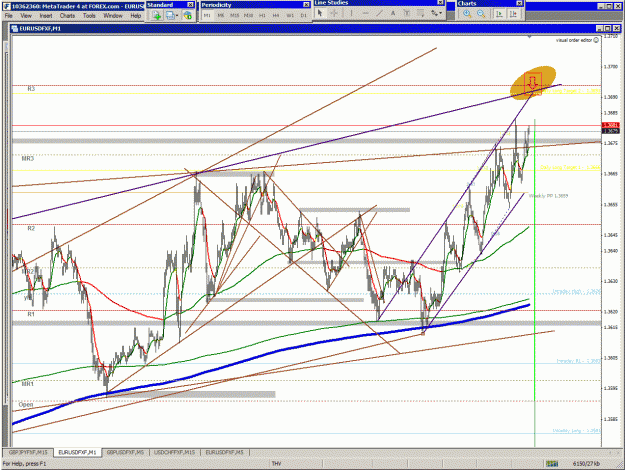Select the Crosshair tool
This screenshot has height=470, width=625.
coord(334,13)
